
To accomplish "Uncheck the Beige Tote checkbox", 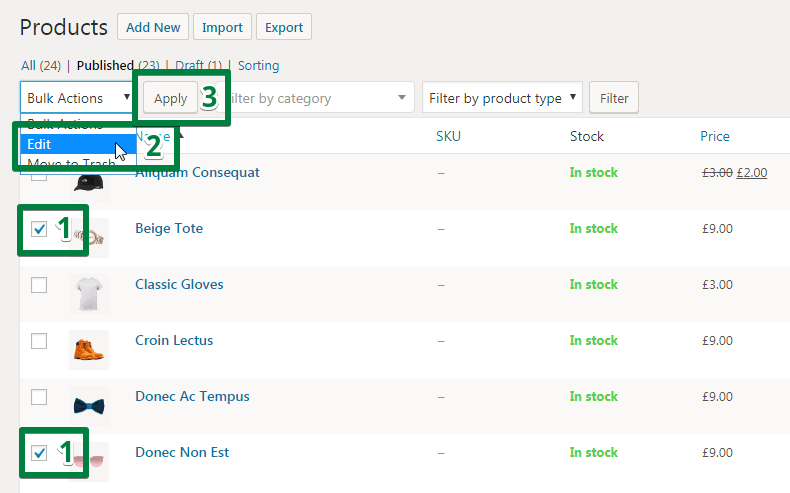I will pos(39,229).
